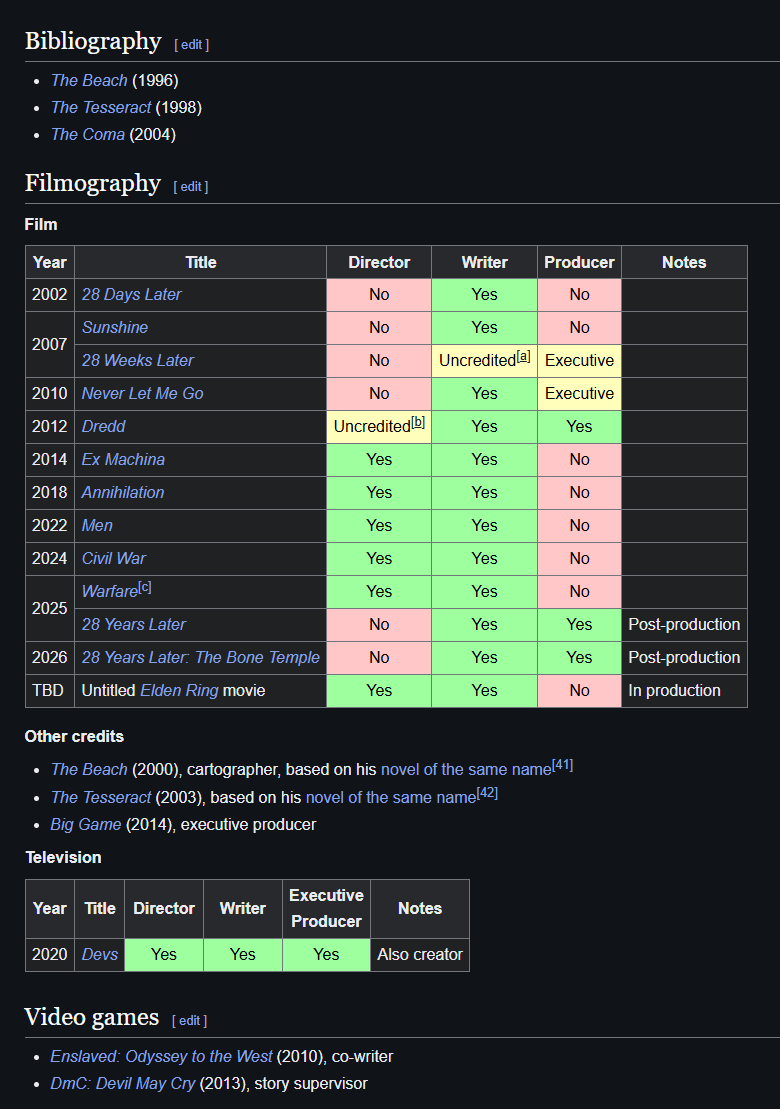Select the TBD year cell
The height and width of the screenshot is (1109, 780).
click(50, 691)
